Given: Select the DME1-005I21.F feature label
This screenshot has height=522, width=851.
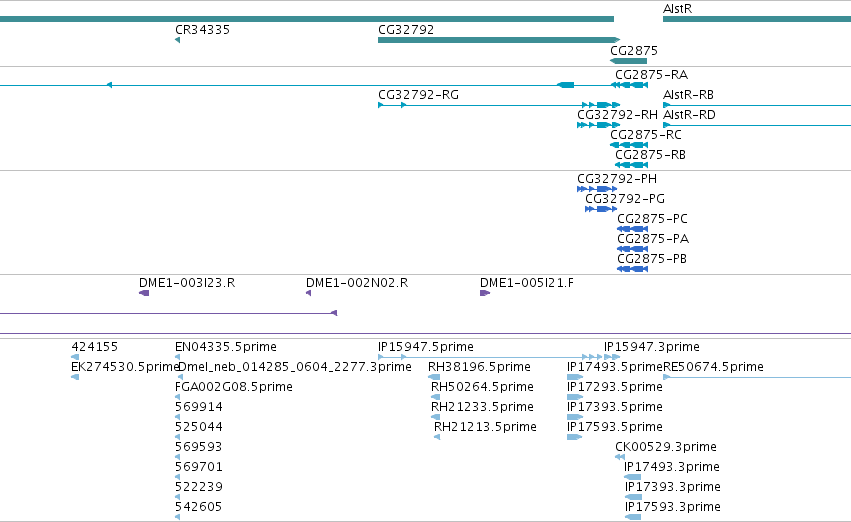Looking at the screenshot, I should pos(526,283).
